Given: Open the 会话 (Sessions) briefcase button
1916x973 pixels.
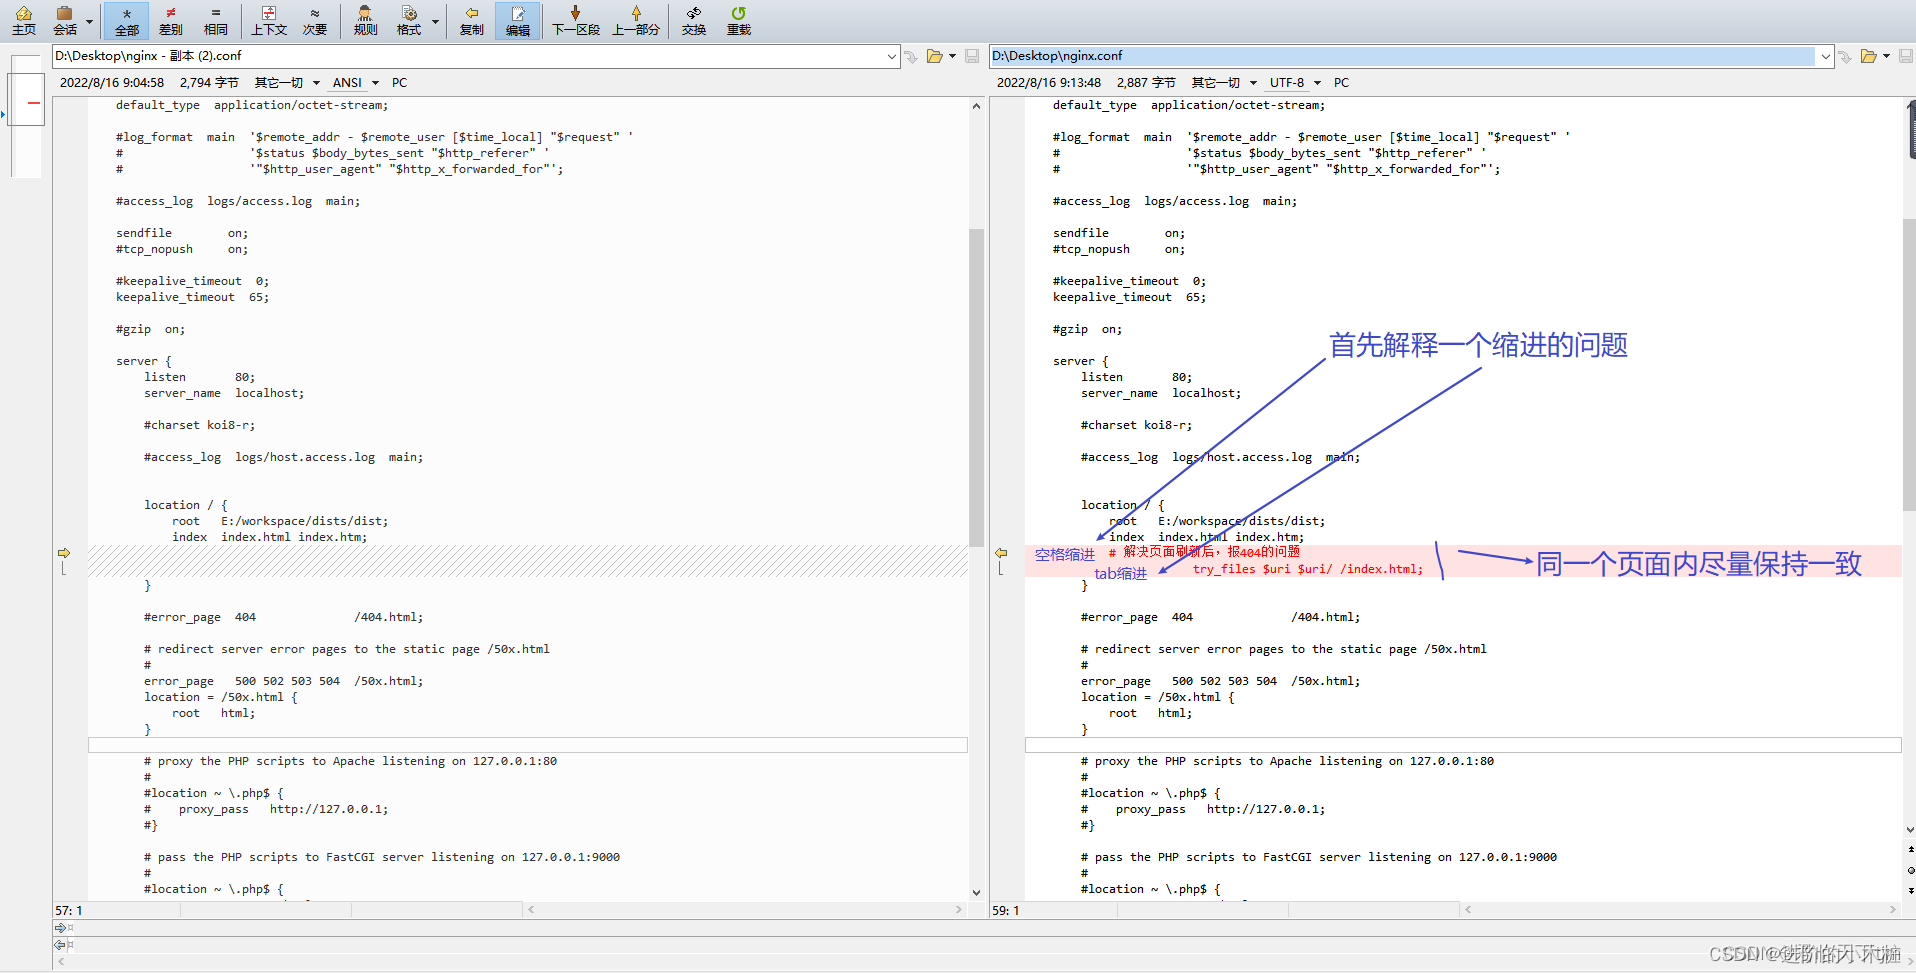Looking at the screenshot, I should 65,20.
